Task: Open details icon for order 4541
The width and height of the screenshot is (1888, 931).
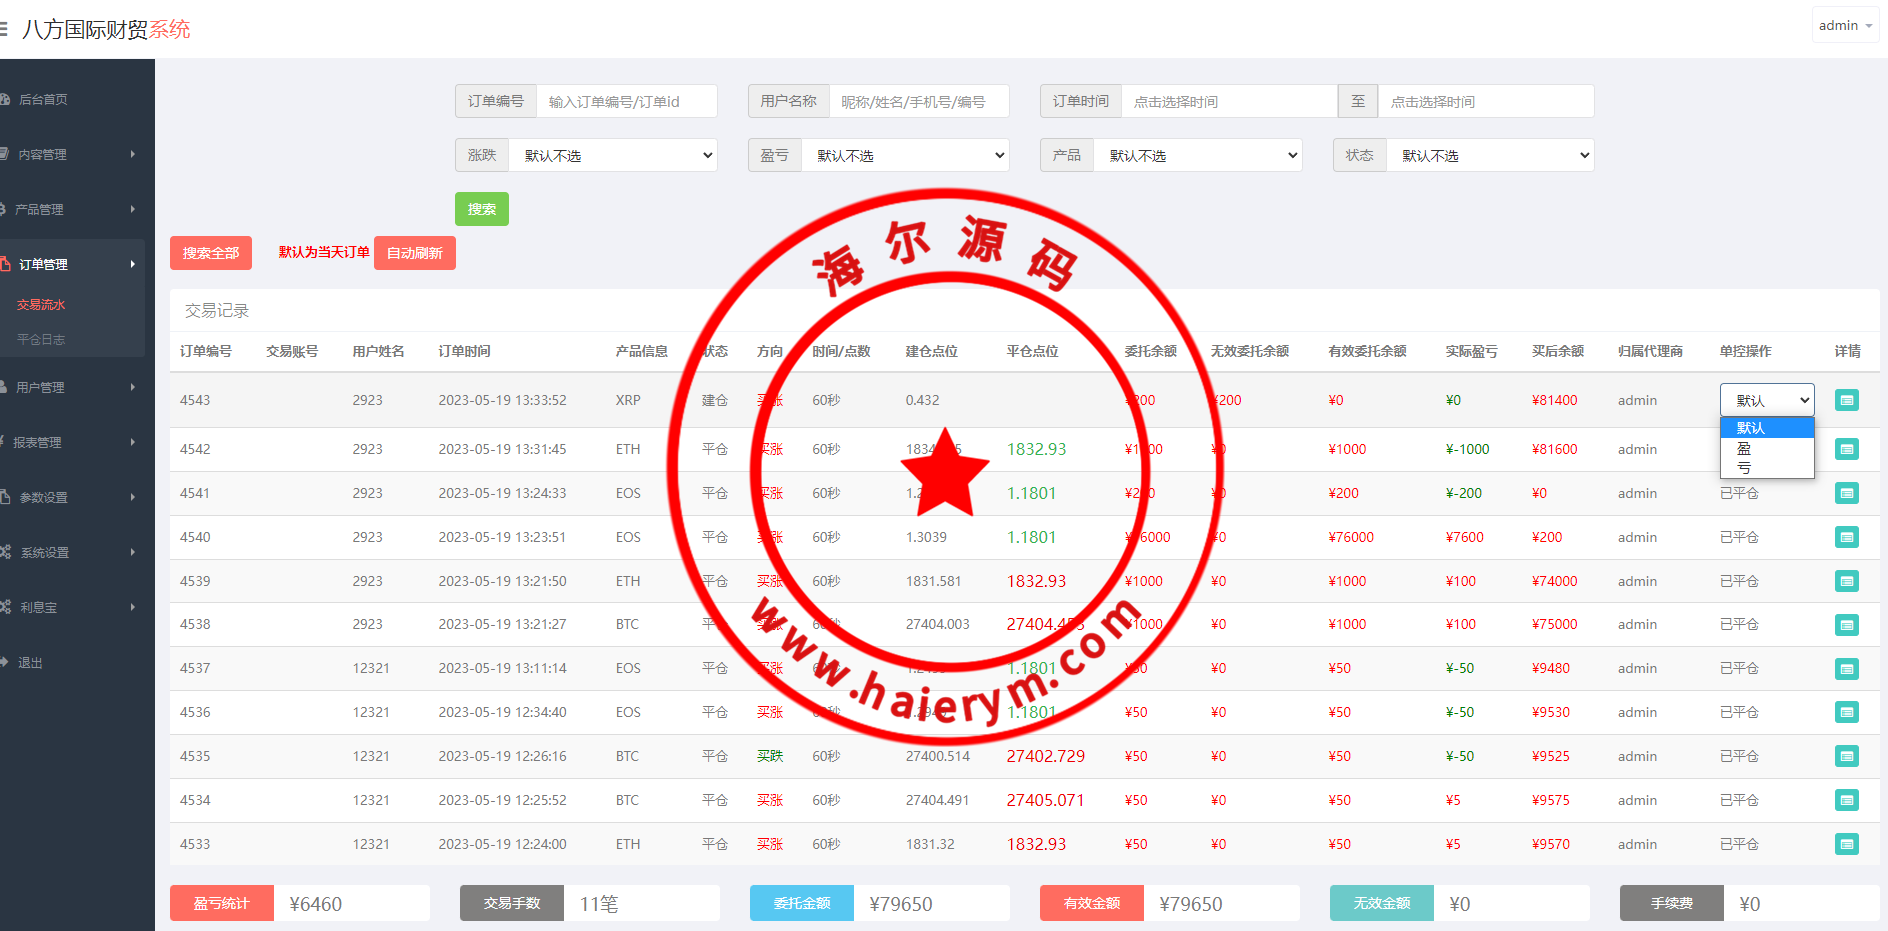Action: click(1846, 493)
